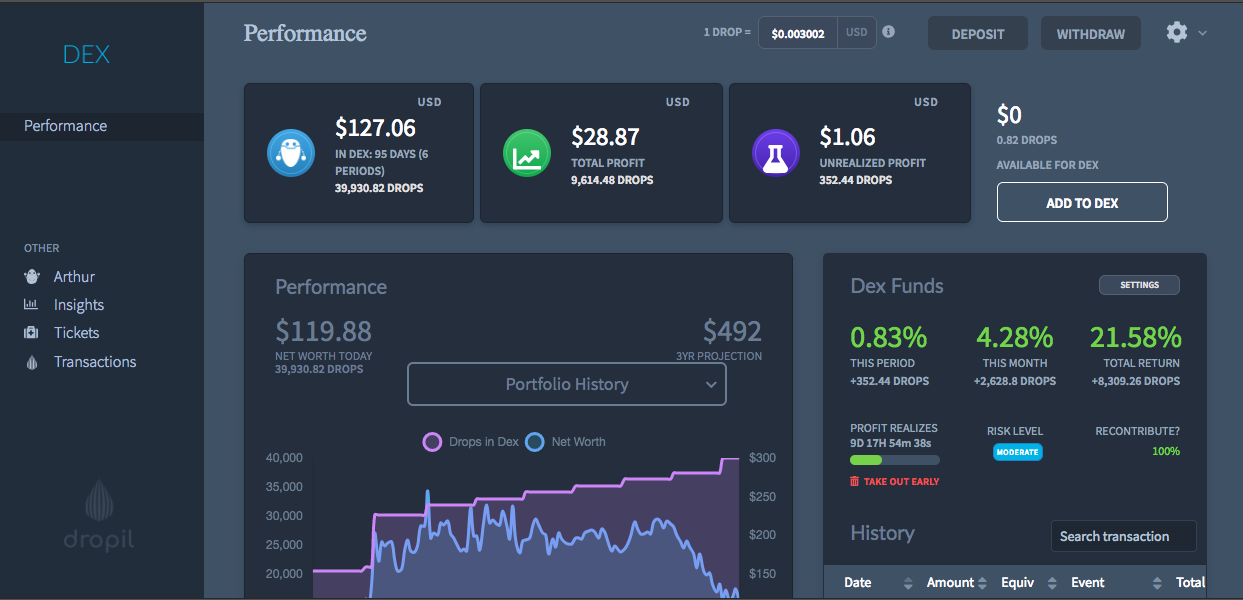
Task: Click the Insights bar chart icon
Action: pos(31,305)
